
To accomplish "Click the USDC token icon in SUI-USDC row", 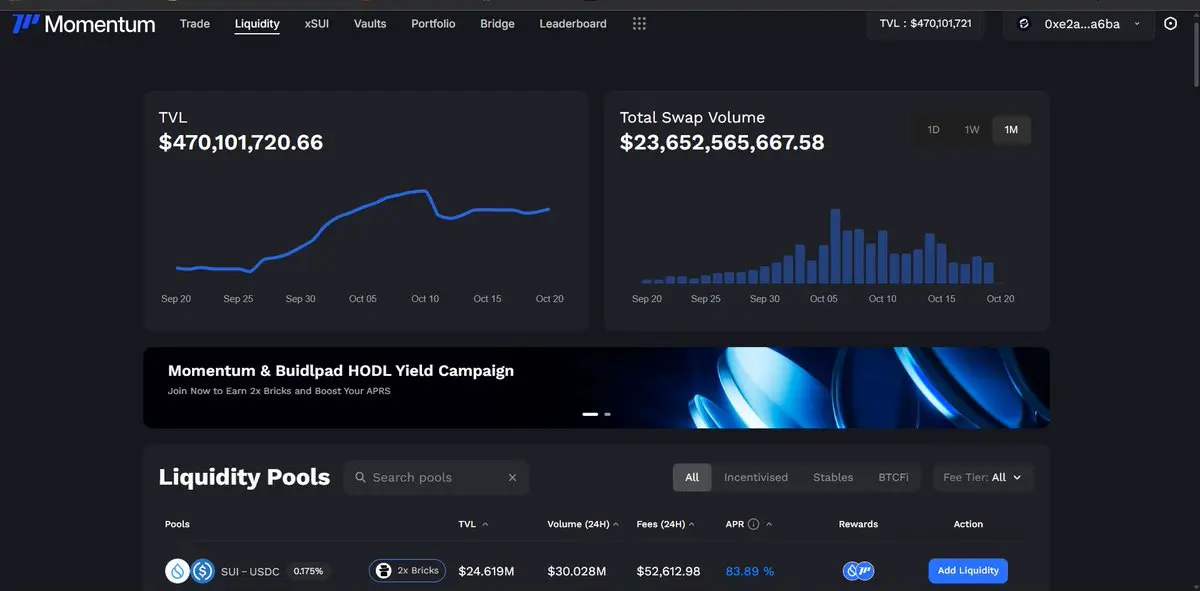I will [x=203, y=571].
